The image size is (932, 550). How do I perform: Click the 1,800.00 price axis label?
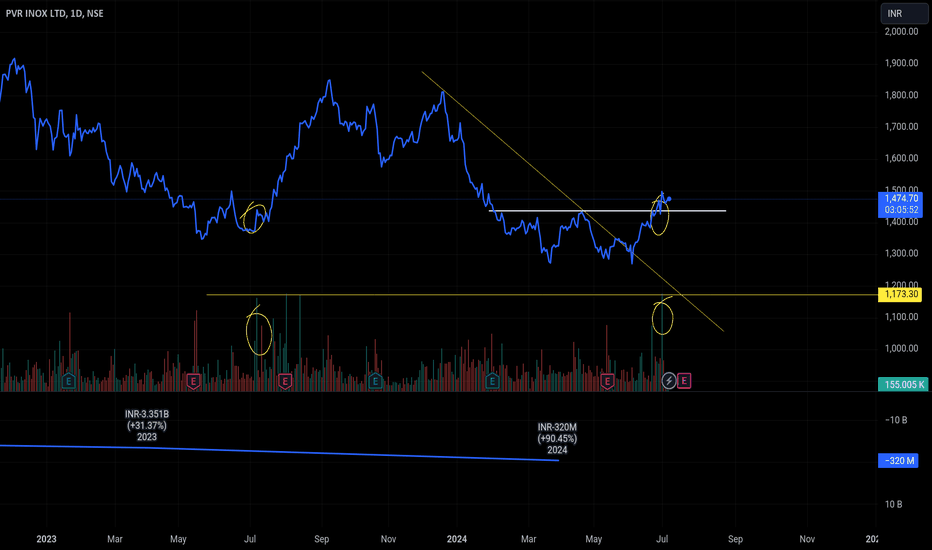coord(901,95)
